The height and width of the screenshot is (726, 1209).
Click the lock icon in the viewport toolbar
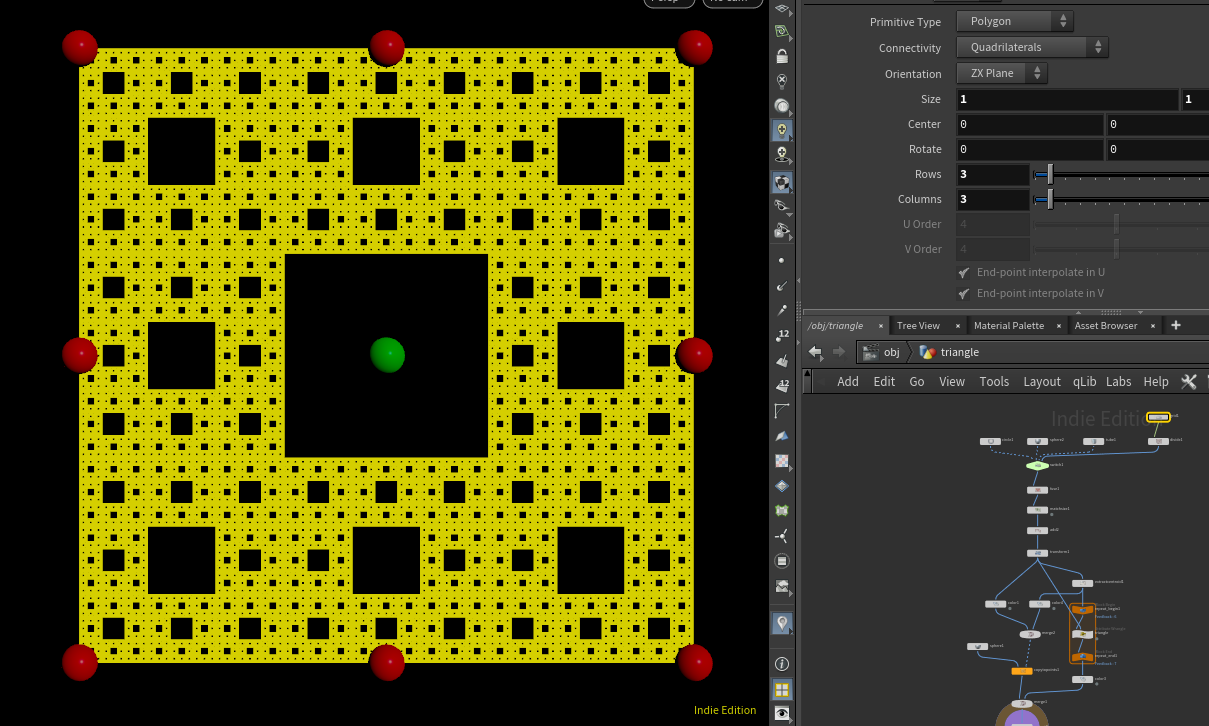[782, 56]
